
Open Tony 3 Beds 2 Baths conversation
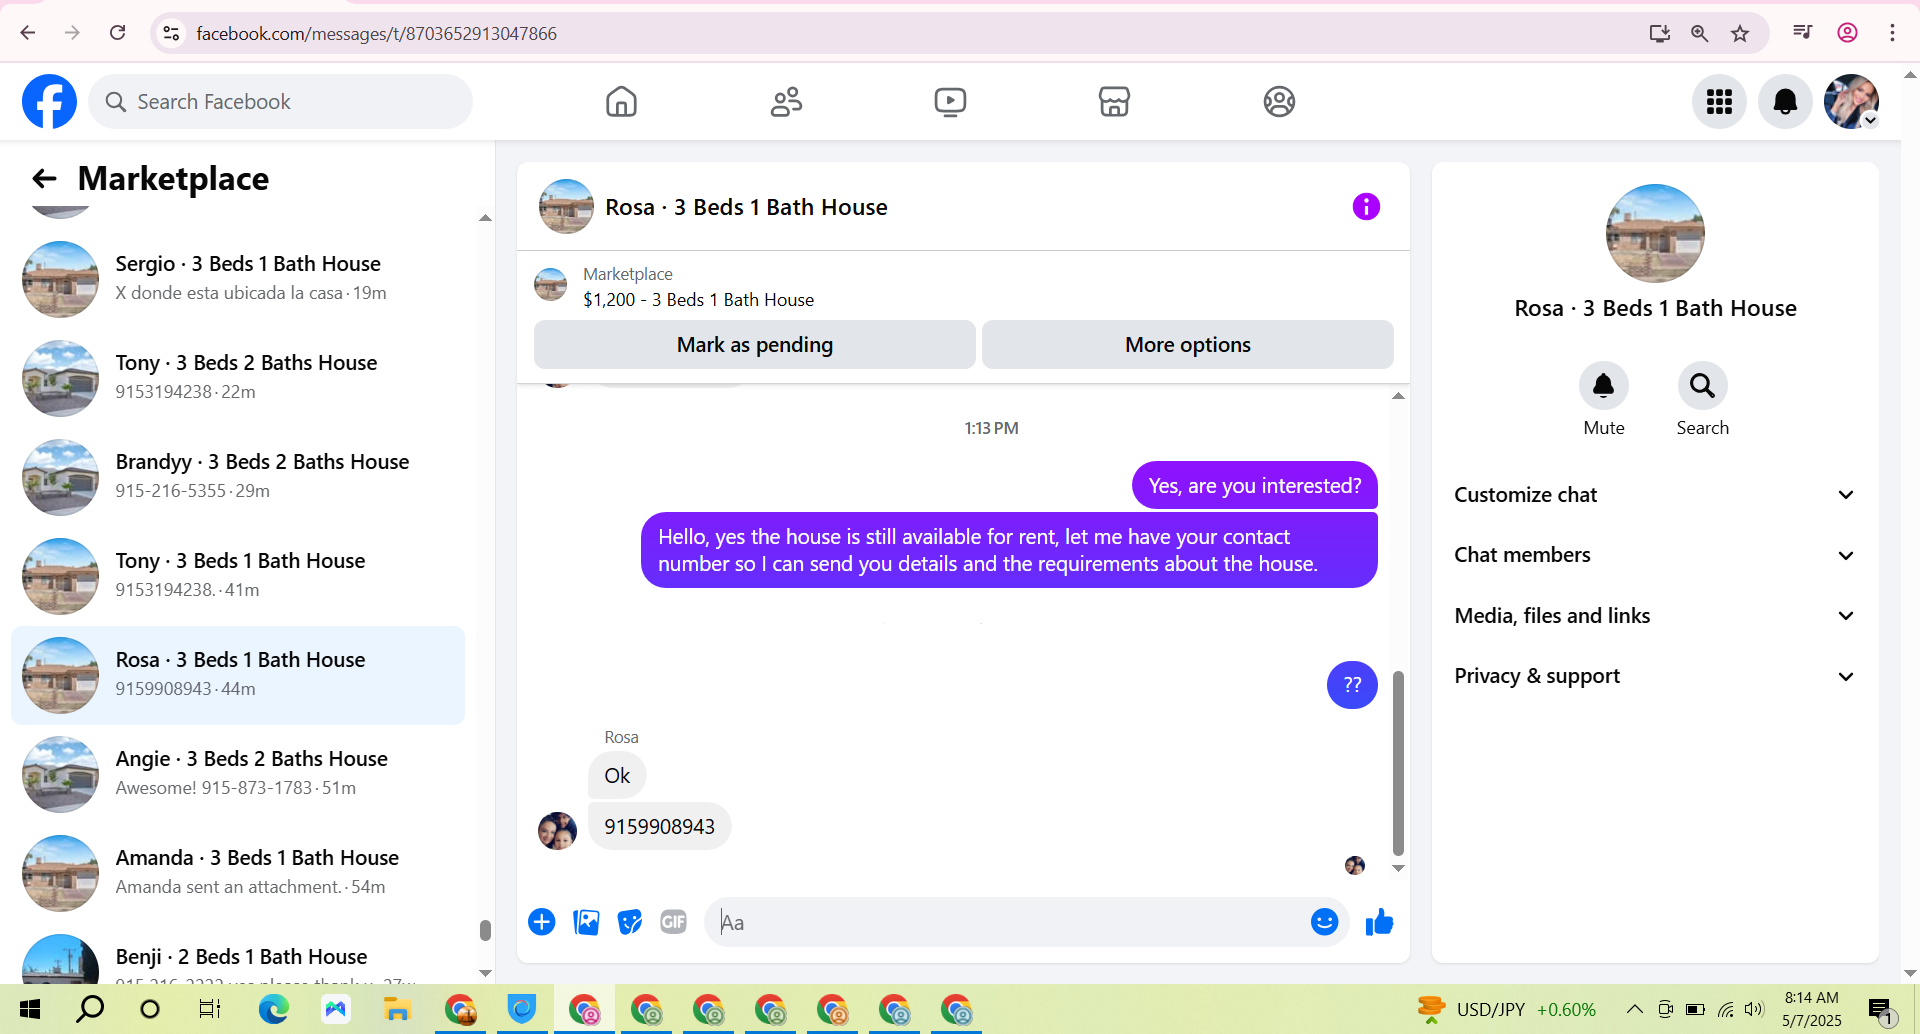(238, 378)
